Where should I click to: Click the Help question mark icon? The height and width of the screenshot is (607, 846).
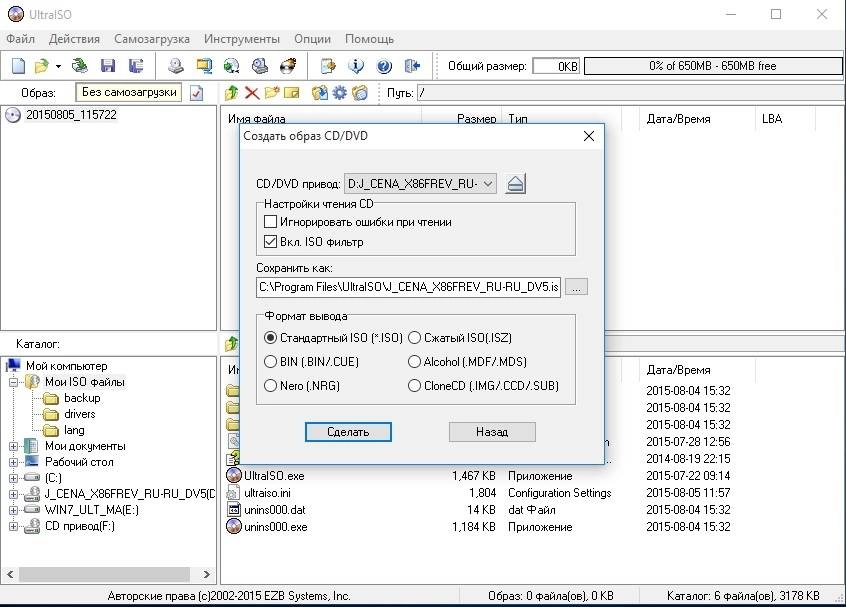pyautogui.click(x=384, y=66)
